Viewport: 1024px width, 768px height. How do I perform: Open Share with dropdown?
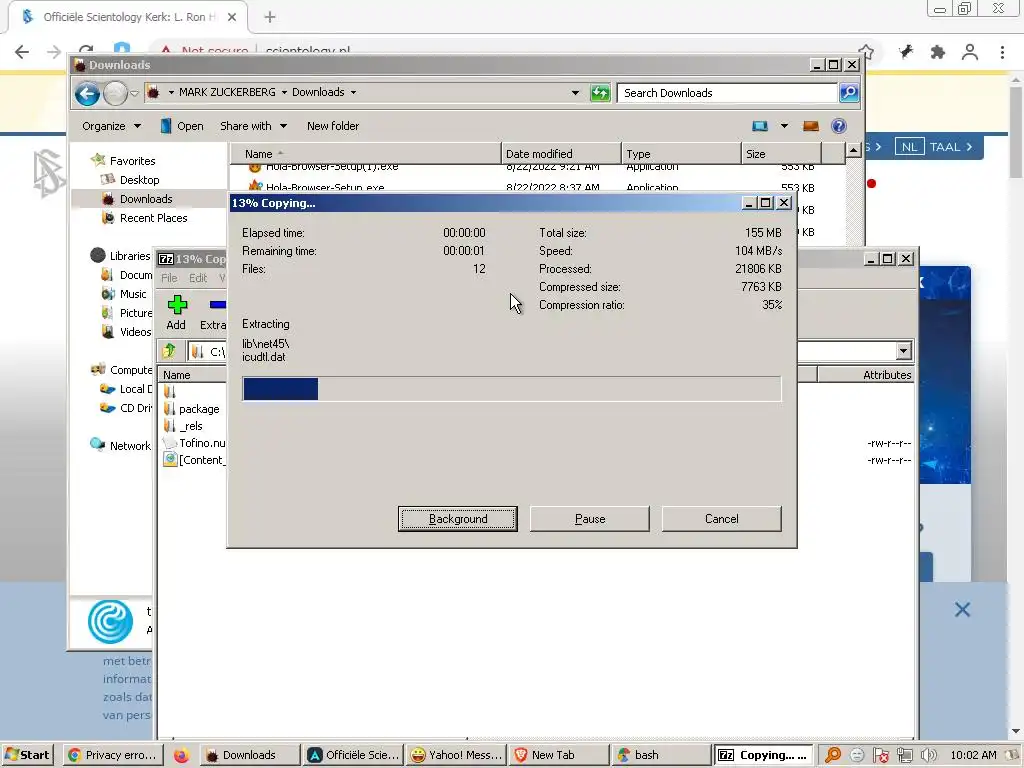(x=253, y=126)
